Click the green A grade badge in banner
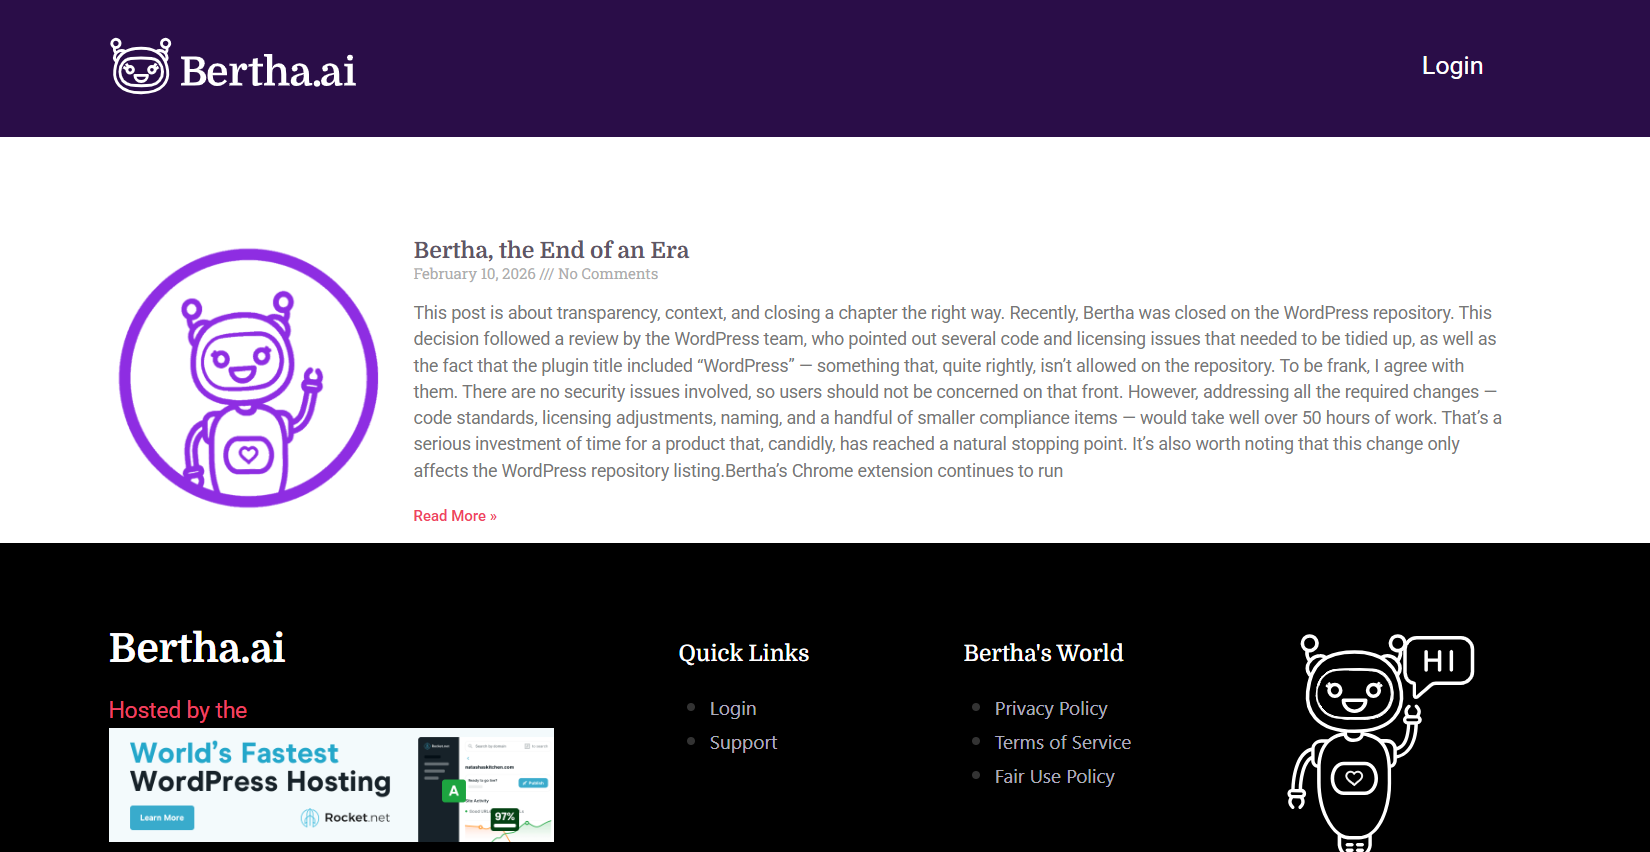The image size is (1650, 852). [454, 791]
